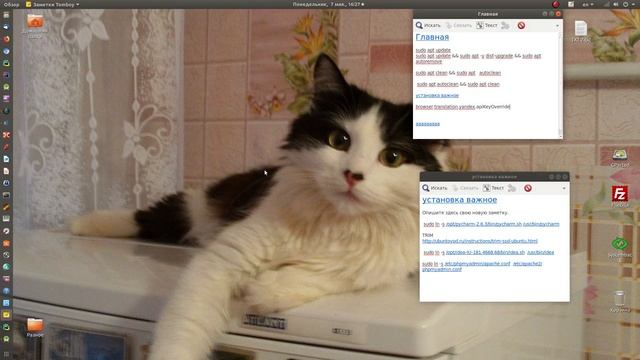640x360 pixels.
Task: Click the browser.translation.yandex.apiKeyOverride text line
Action: (x=463, y=107)
